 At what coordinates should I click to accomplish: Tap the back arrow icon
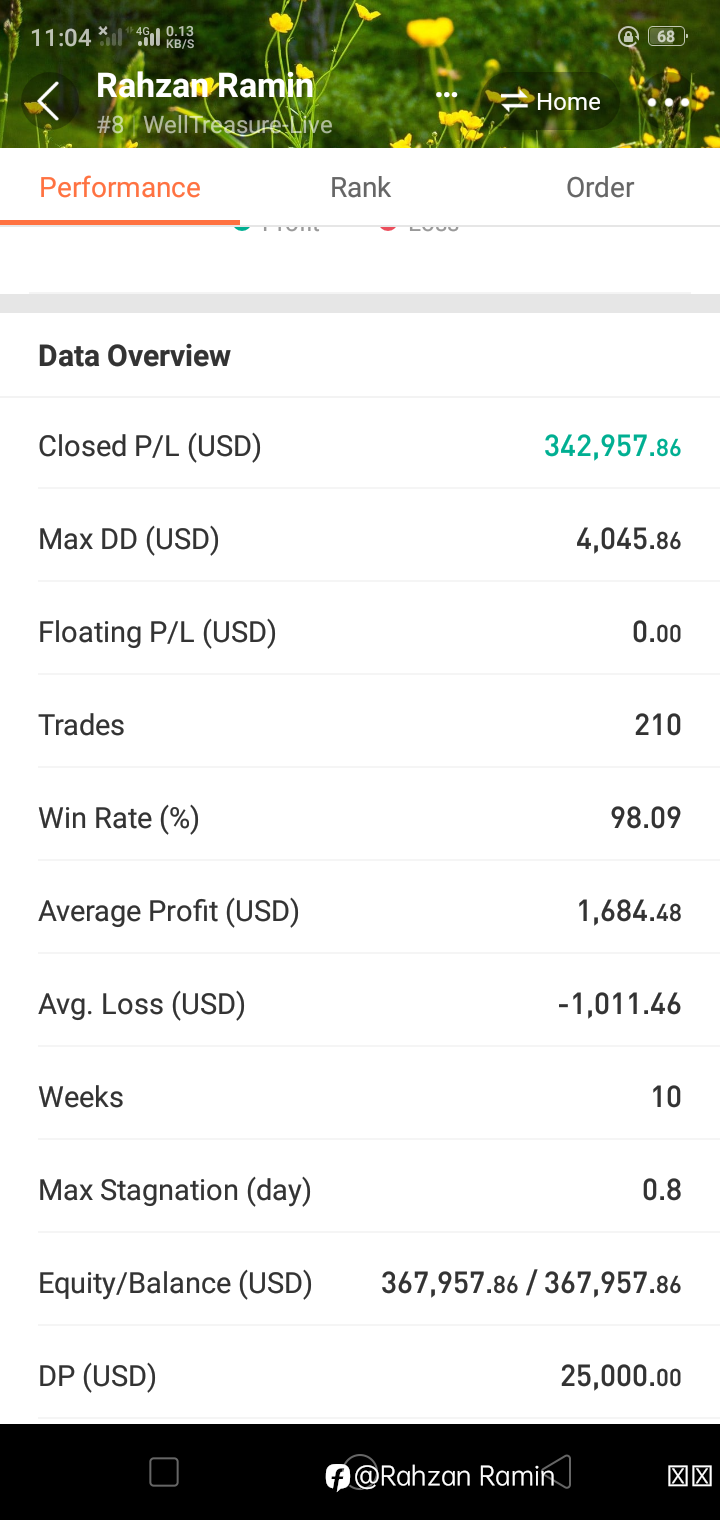pyautogui.click(x=48, y=101)
